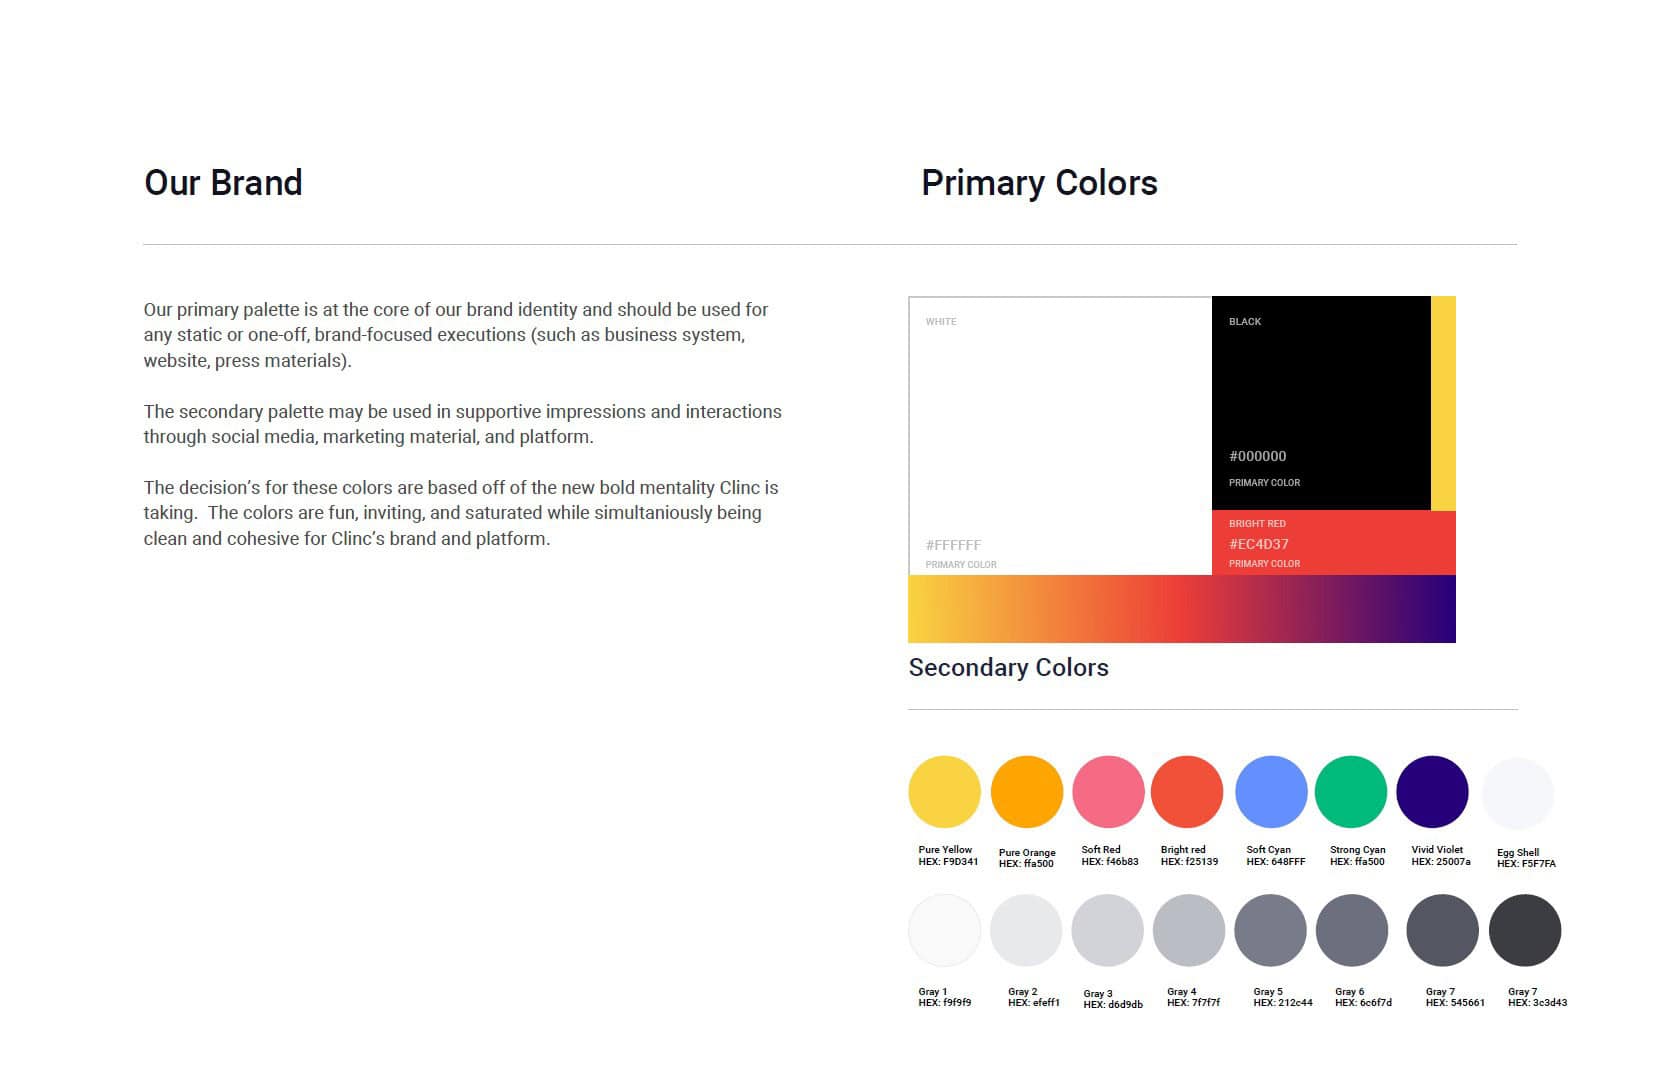Click the white #FFFFFF primary color block

[x=1060, y=436]
